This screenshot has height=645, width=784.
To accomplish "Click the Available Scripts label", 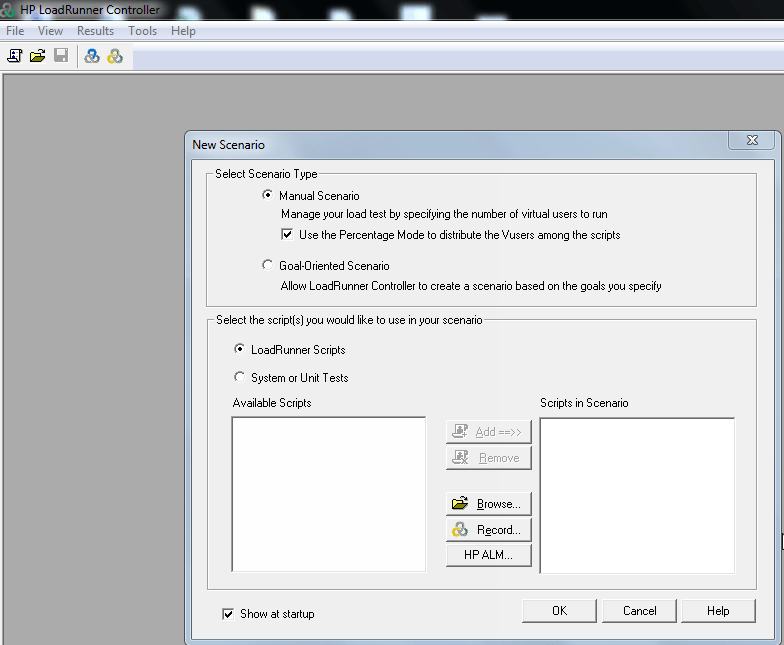I will point(272,403).
